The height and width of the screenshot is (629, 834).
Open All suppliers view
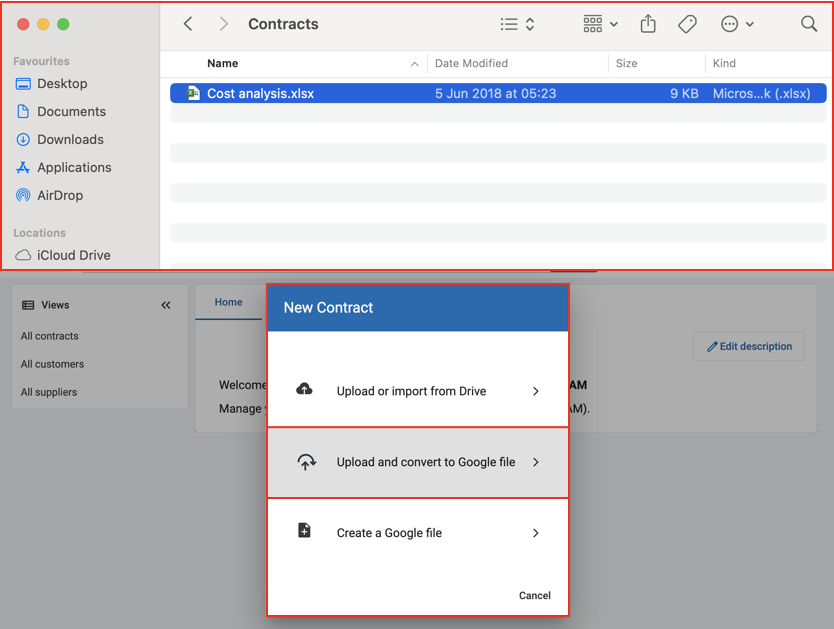[x=48, y=392]
